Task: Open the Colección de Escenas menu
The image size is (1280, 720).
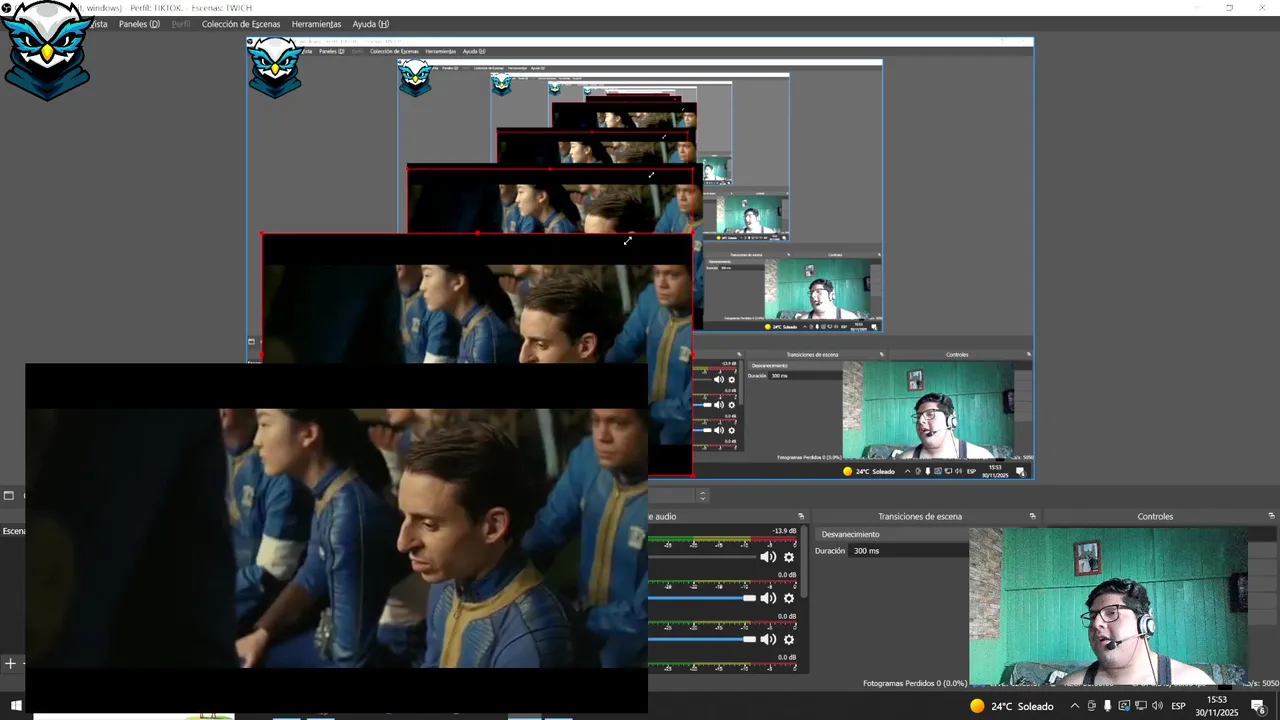Action: (241, 24)
